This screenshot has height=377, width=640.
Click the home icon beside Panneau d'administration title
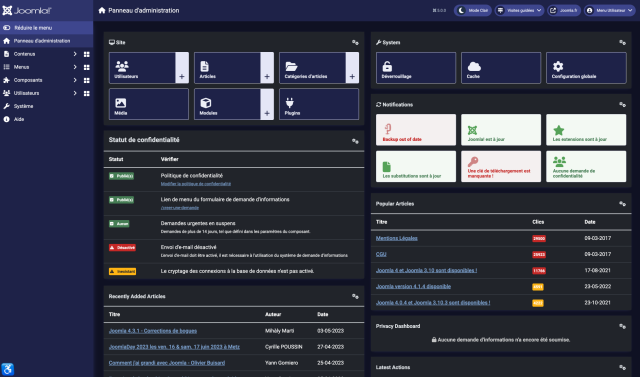(102, 10)
